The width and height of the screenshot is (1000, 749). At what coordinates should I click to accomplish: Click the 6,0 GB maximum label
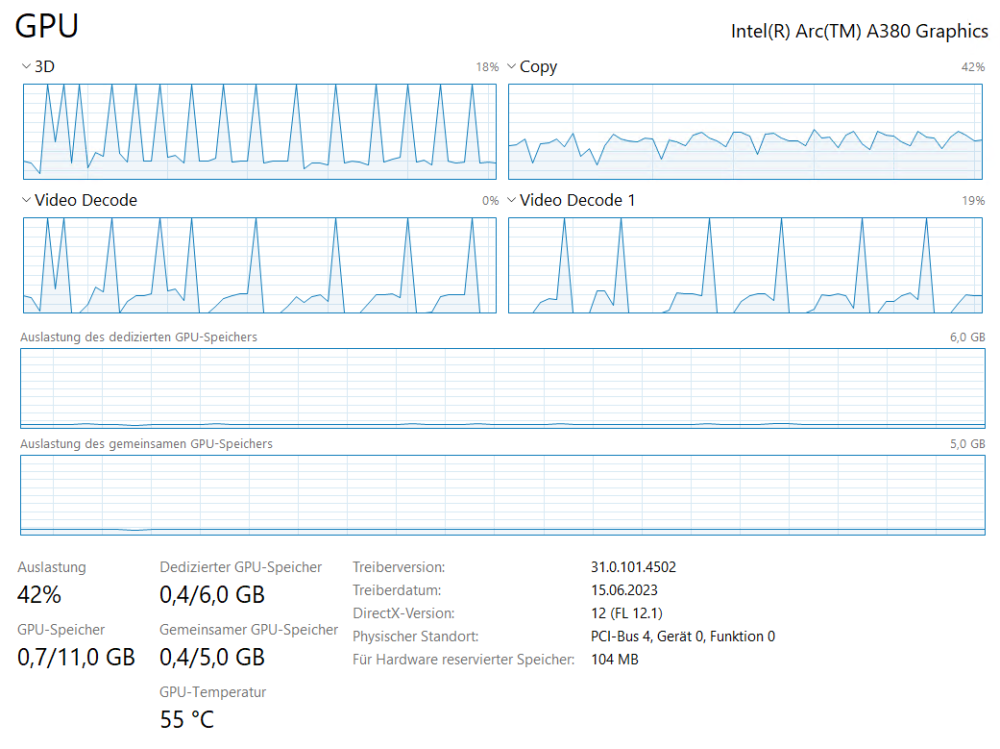click(x=967, y=337)
